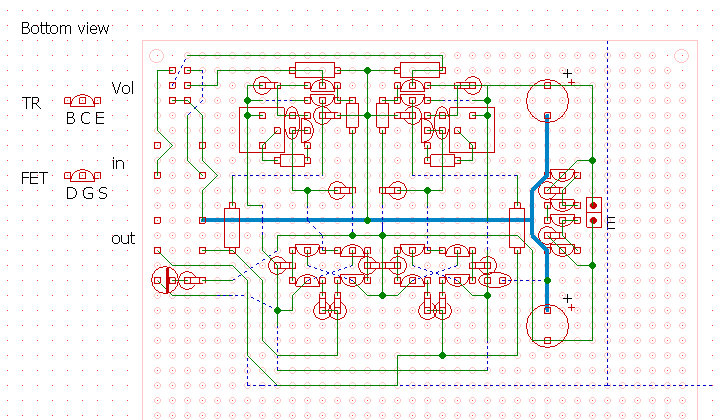The image size is (727, 420).
Task: Click the "D G S" pin label text
Action: pyautogui.click(x=86, y=193)
